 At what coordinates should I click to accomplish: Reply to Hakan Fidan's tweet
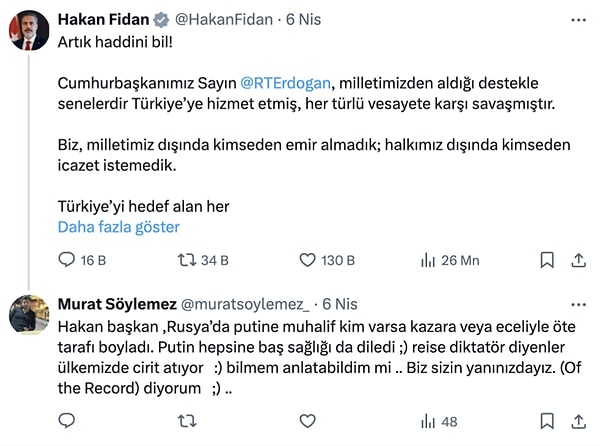(x=68, y=260)
